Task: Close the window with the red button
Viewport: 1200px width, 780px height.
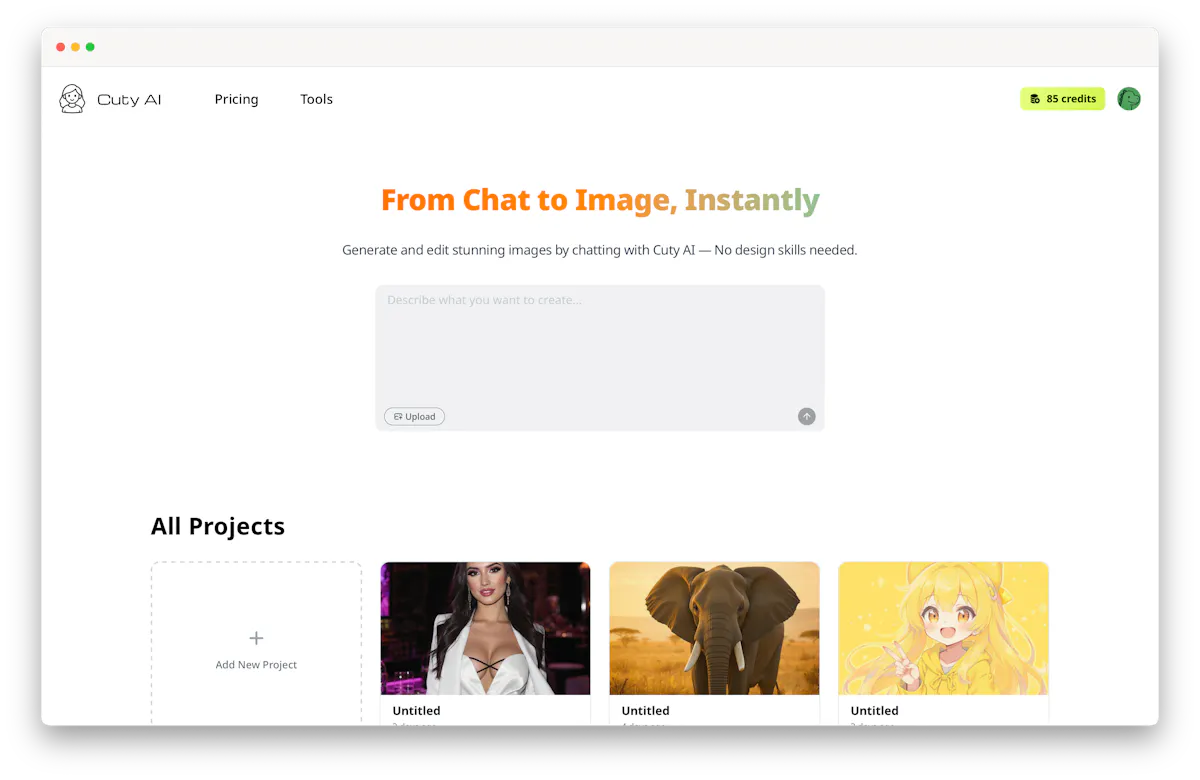Action: point(61,47)
